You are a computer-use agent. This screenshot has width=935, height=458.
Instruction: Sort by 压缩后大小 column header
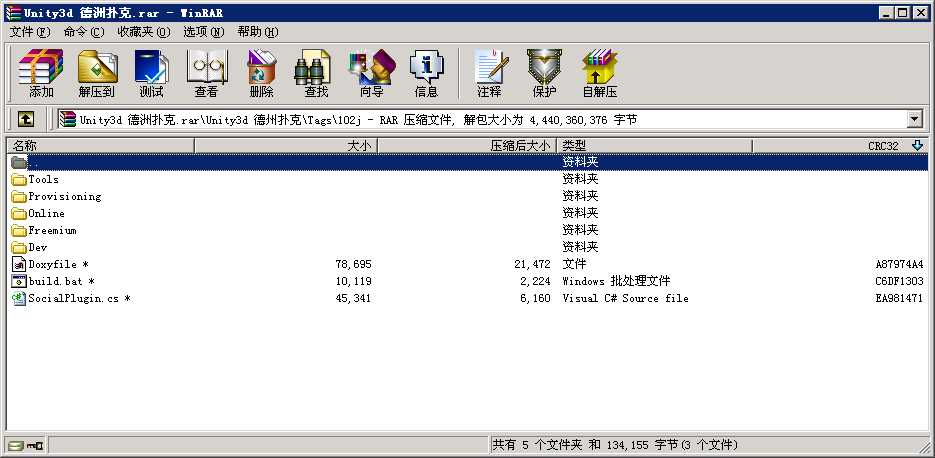click(468, 146)
